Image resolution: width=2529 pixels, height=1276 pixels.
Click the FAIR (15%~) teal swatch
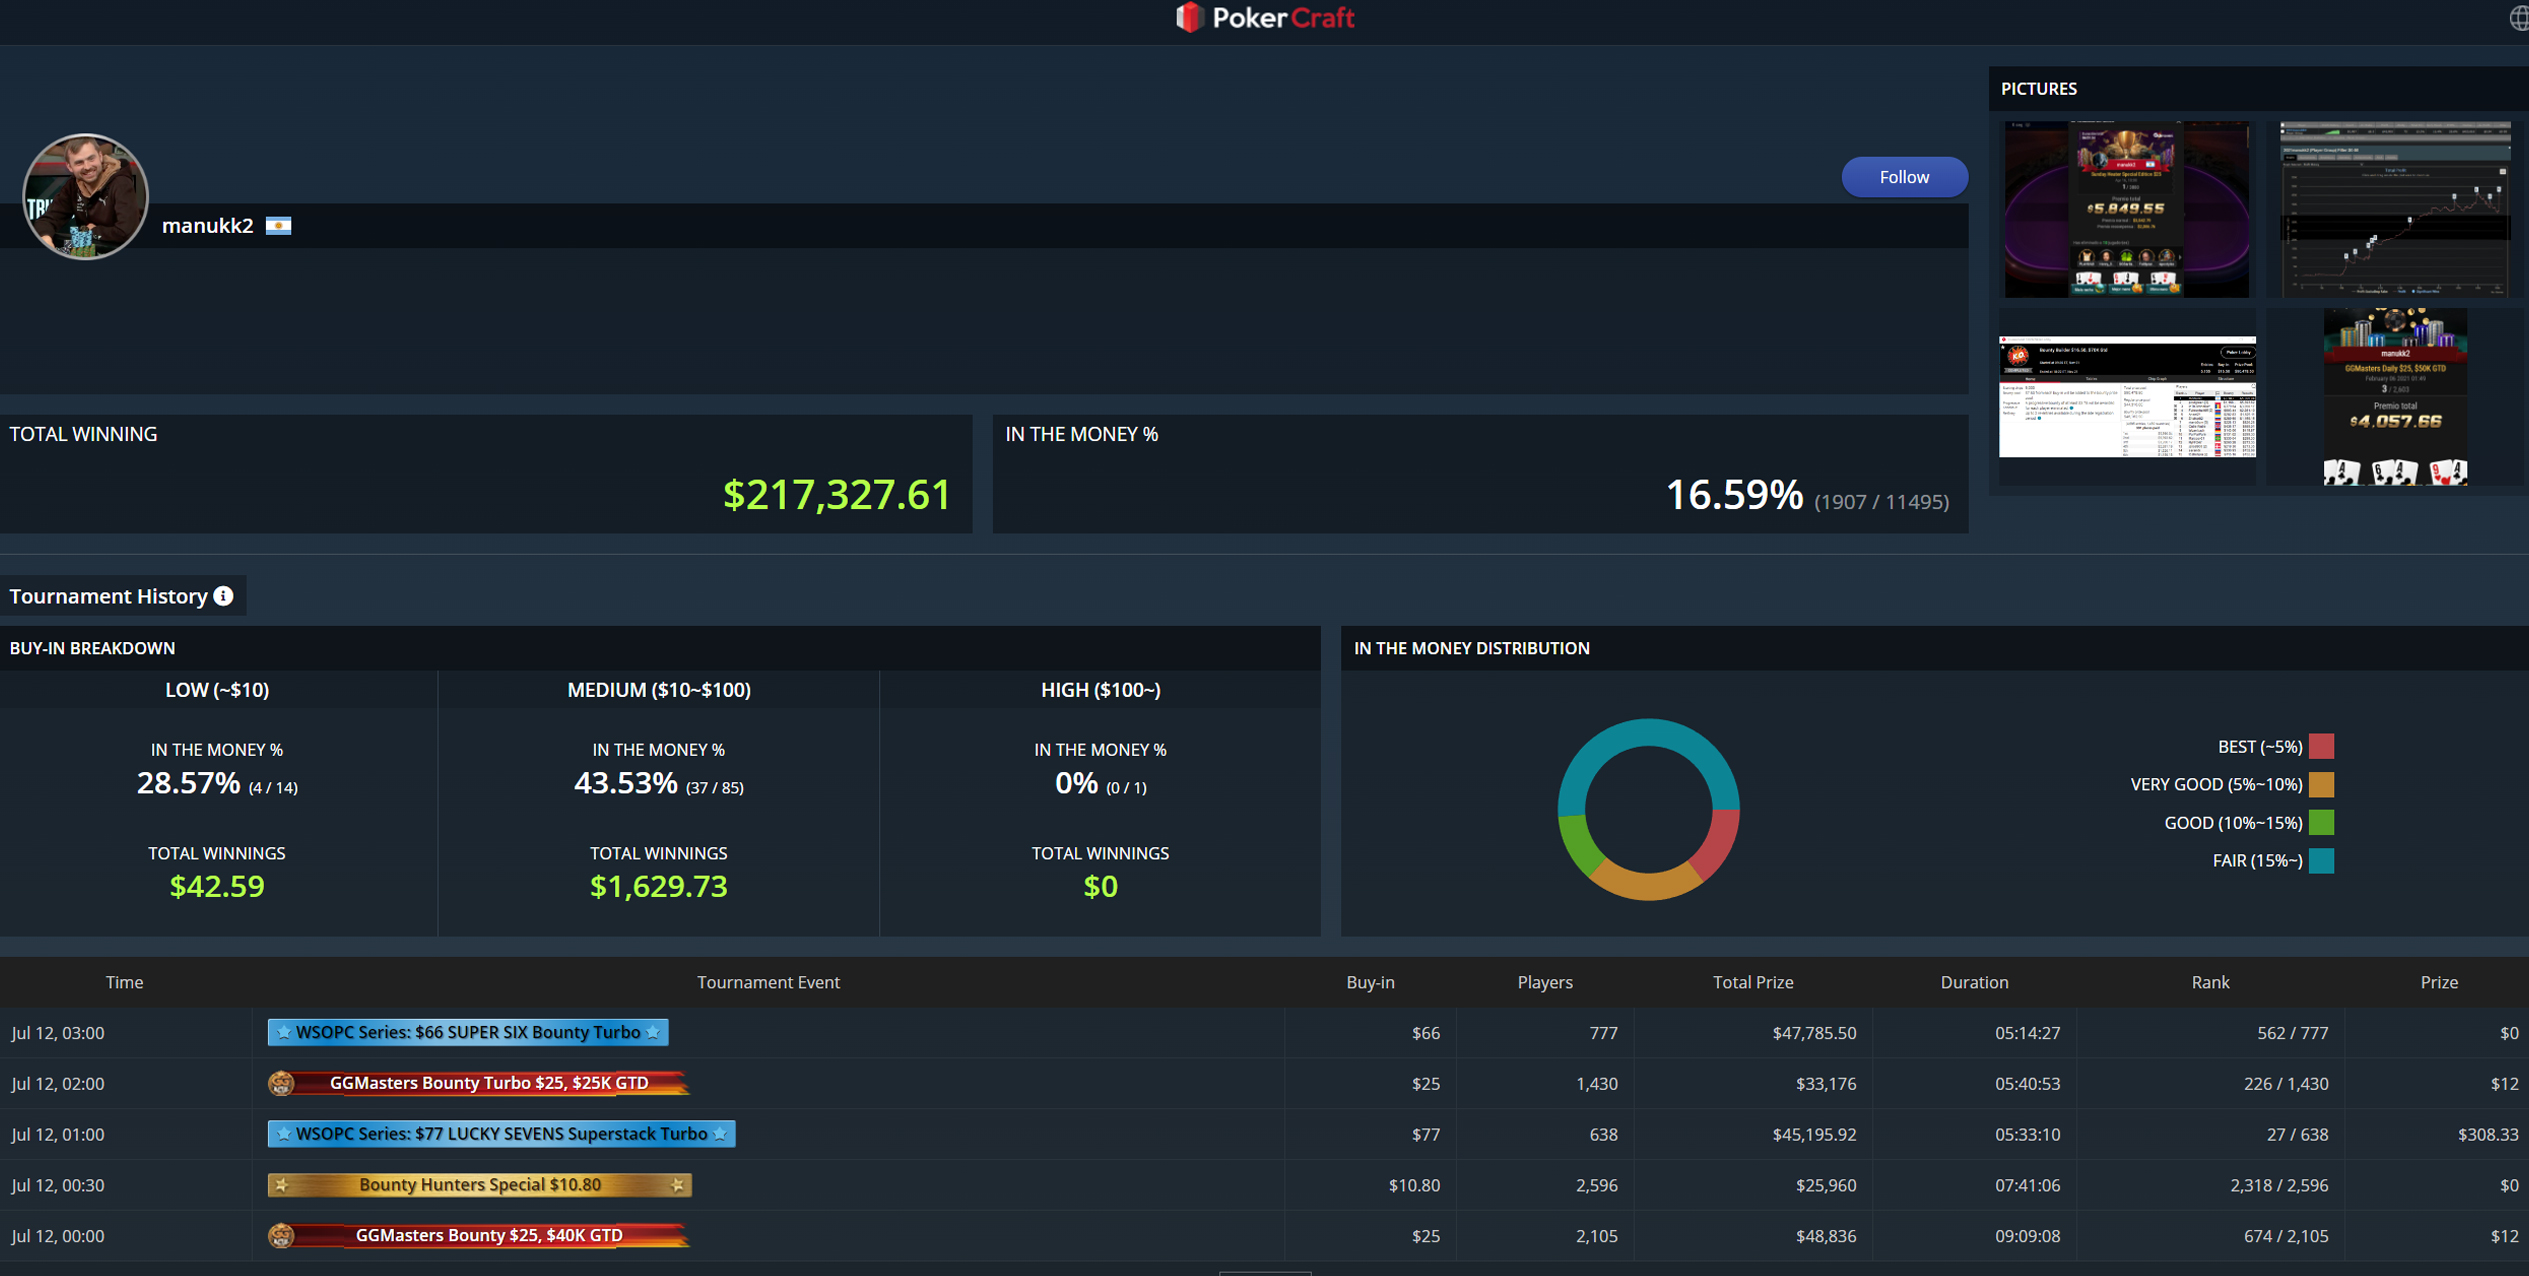pyautogui.click(x=2321, y=860)
